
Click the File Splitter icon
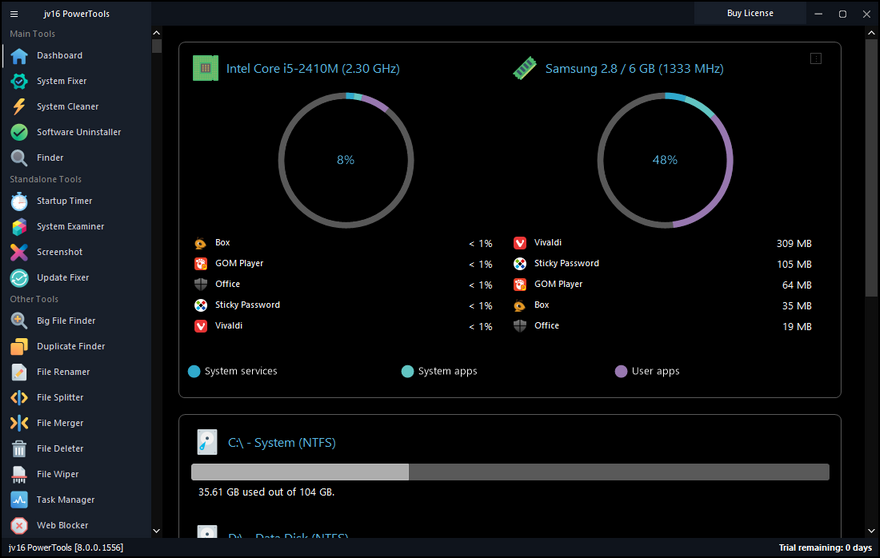[x=19, y=398]
